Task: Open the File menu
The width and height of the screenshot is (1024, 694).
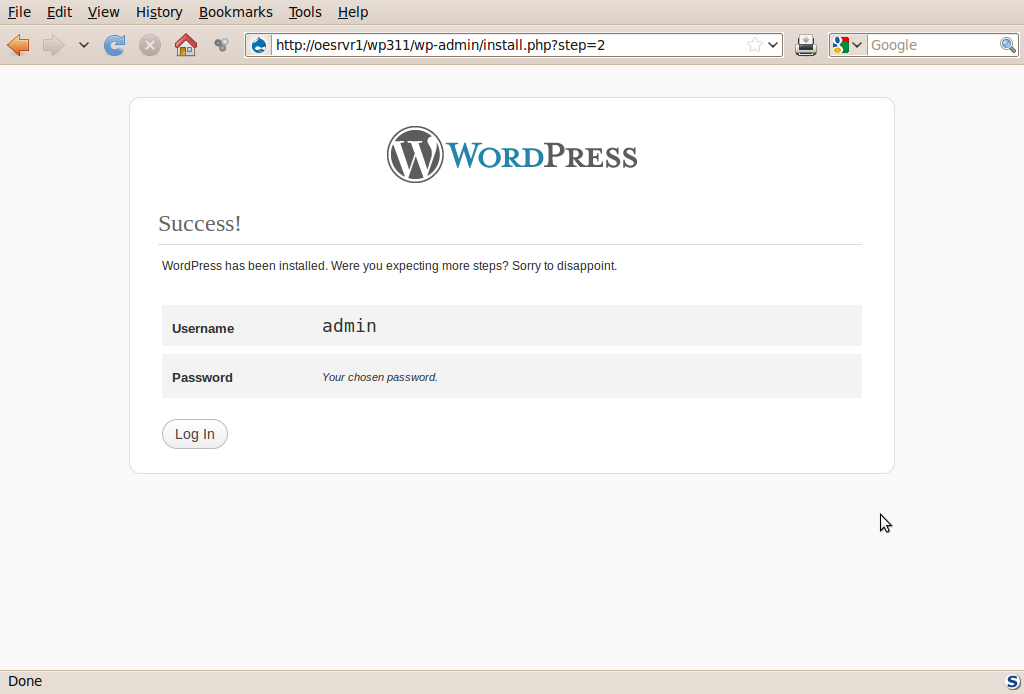Action: click(19, 12)
